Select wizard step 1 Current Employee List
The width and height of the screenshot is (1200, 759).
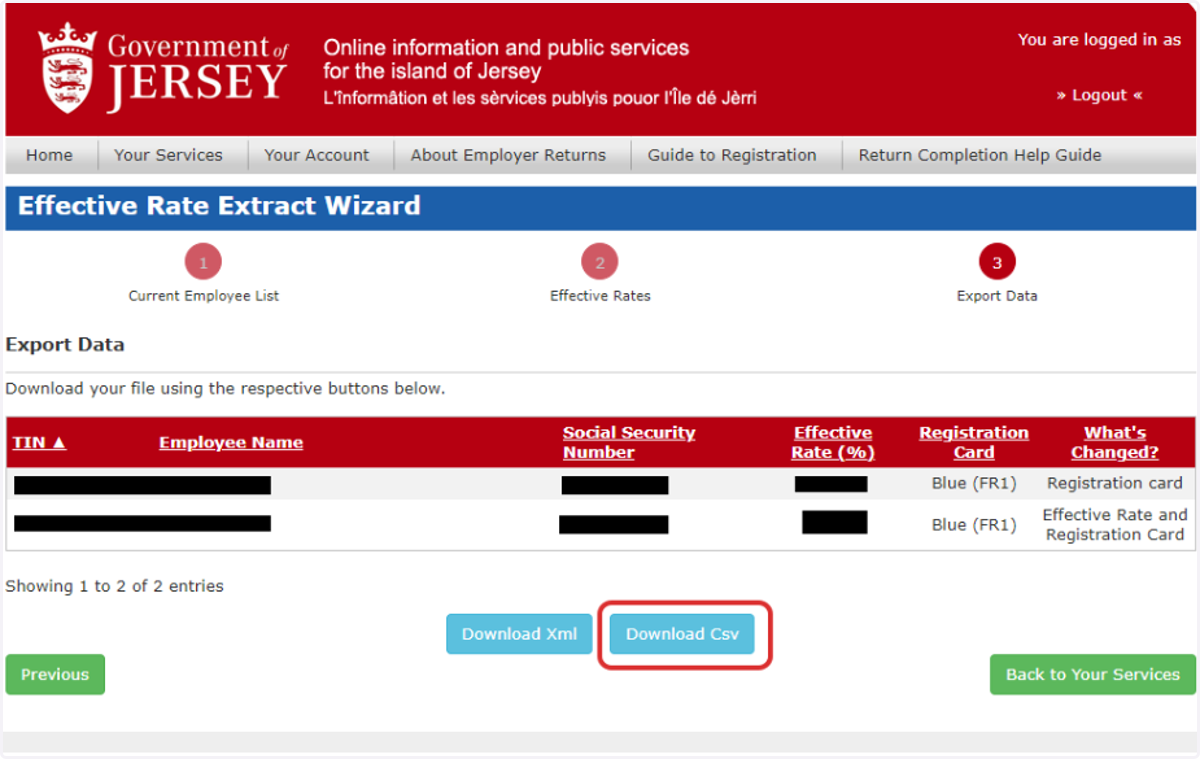tap(203, 263)
